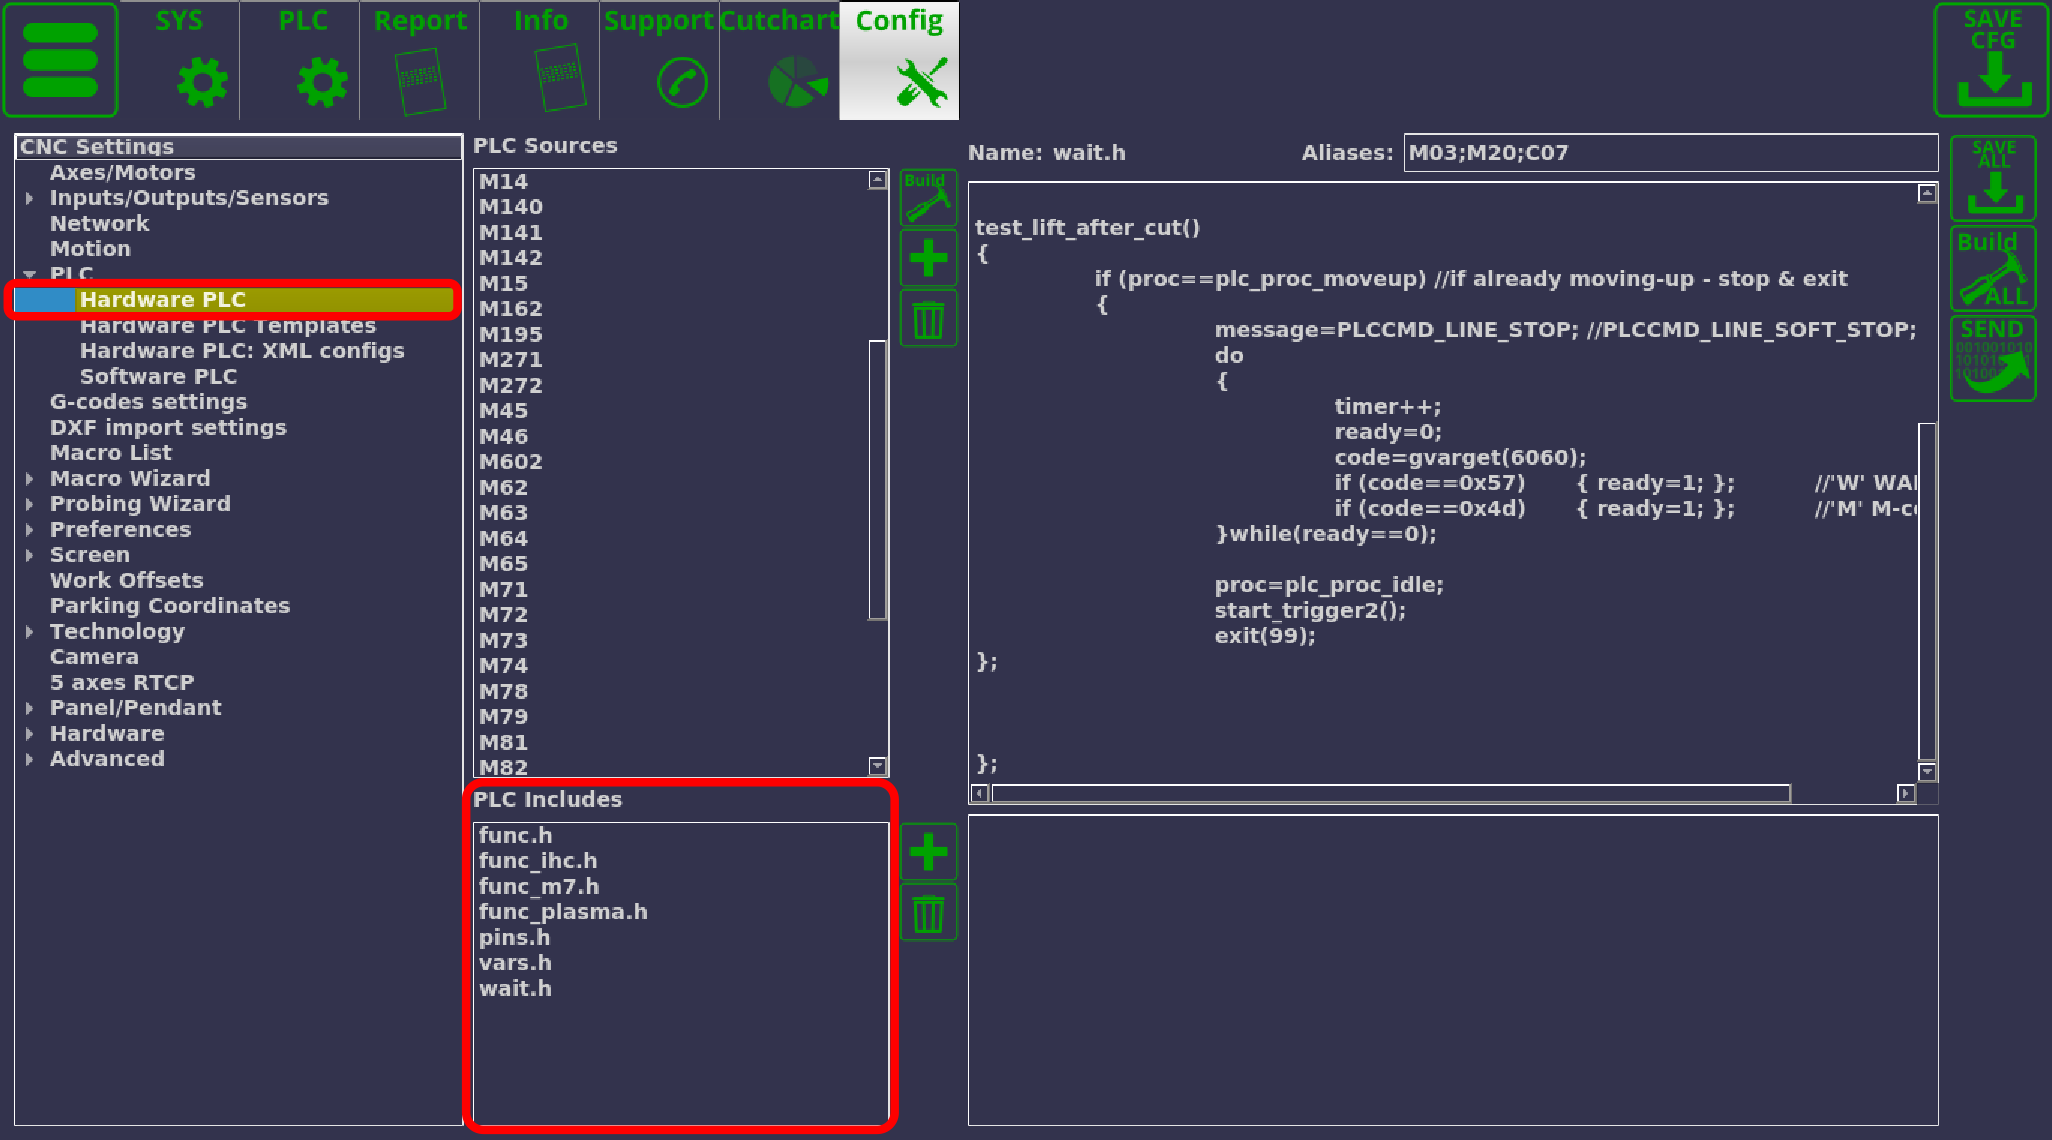Open the hamburger main menu
Image resolution: width=2052 pixels, height=1140 pixels.
[x=60, y=60]
